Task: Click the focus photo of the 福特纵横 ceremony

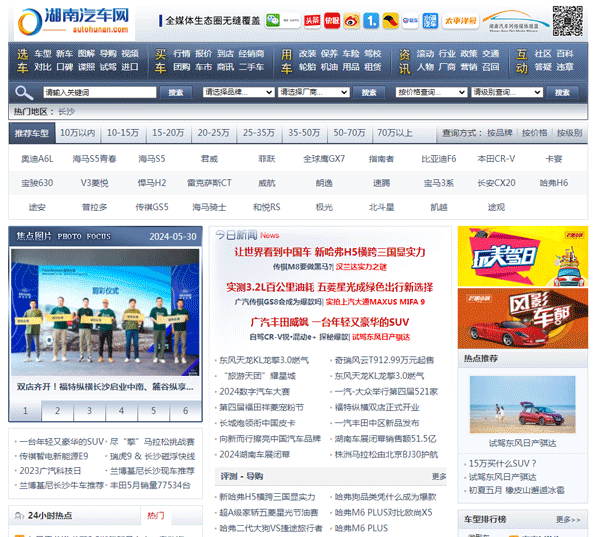Action: (x=105, y=312)
